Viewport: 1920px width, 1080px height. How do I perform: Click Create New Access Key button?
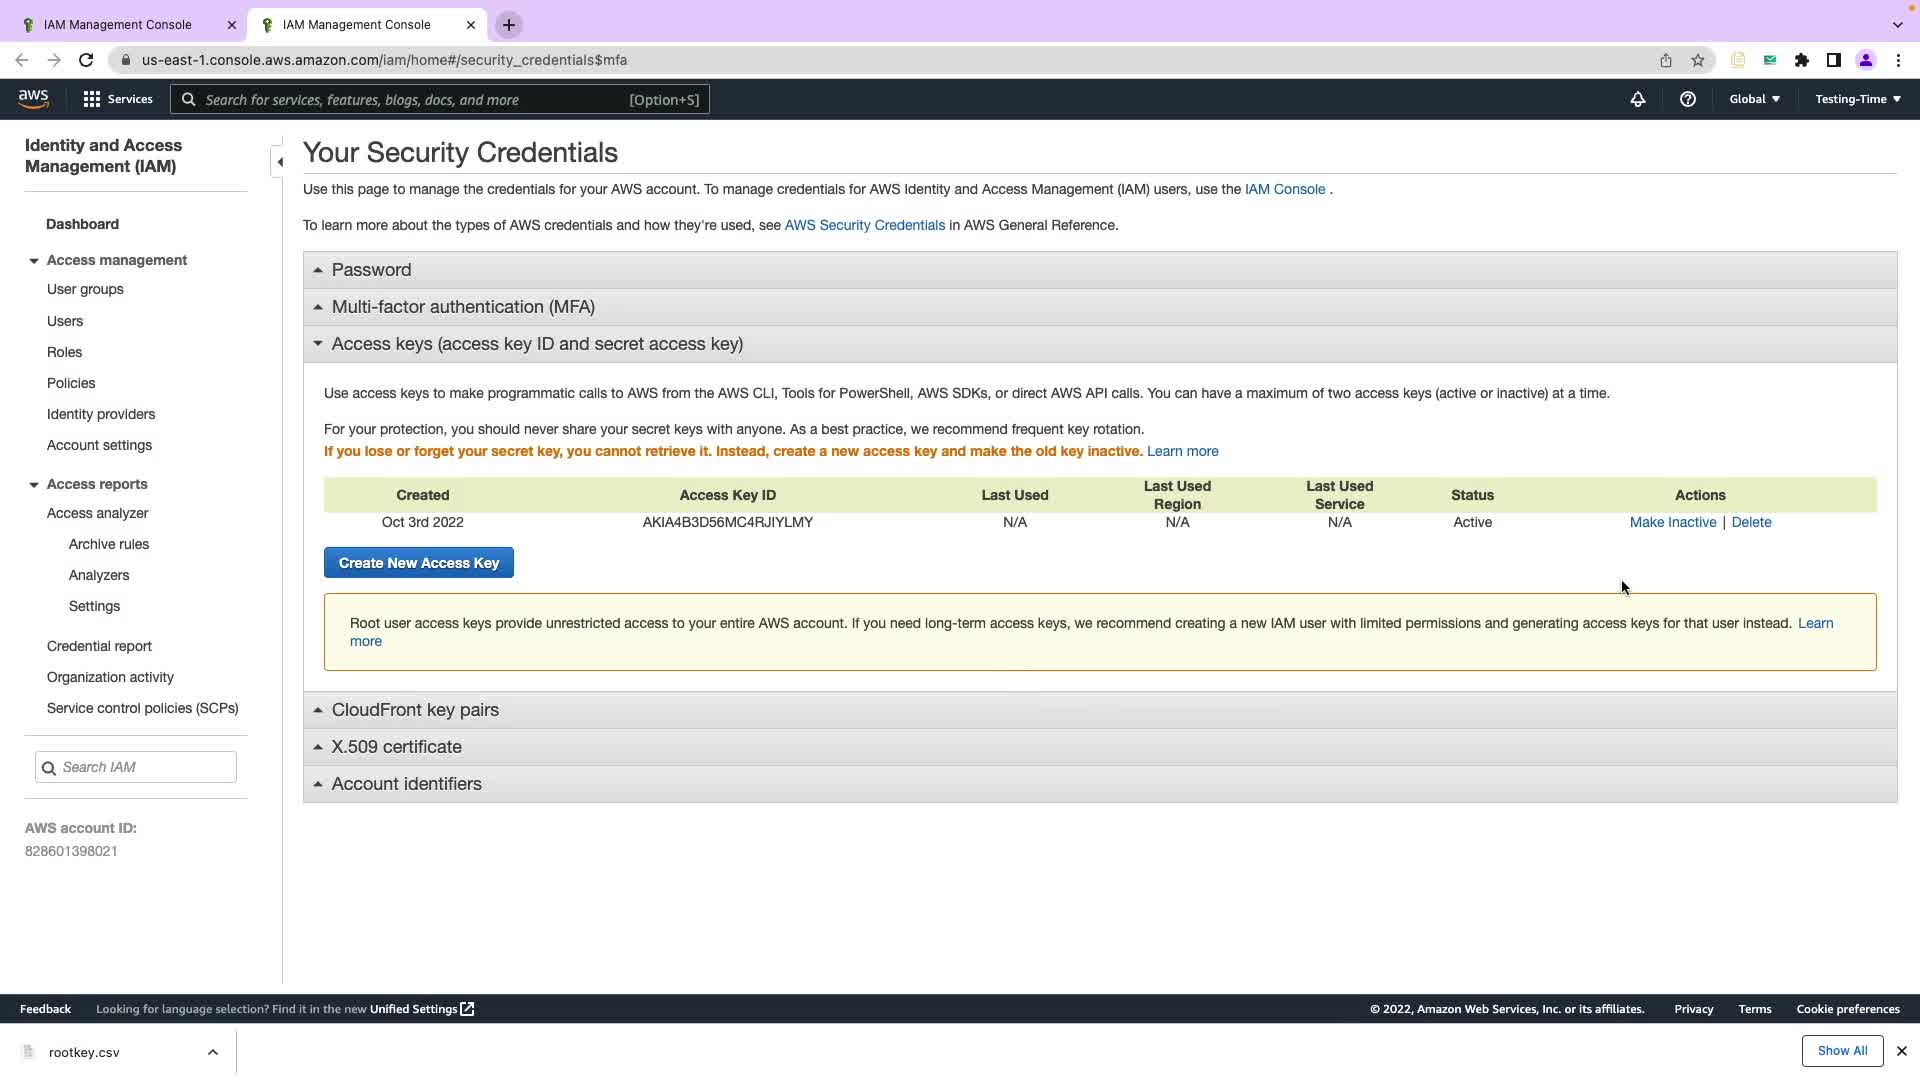(x=418, y=563)
